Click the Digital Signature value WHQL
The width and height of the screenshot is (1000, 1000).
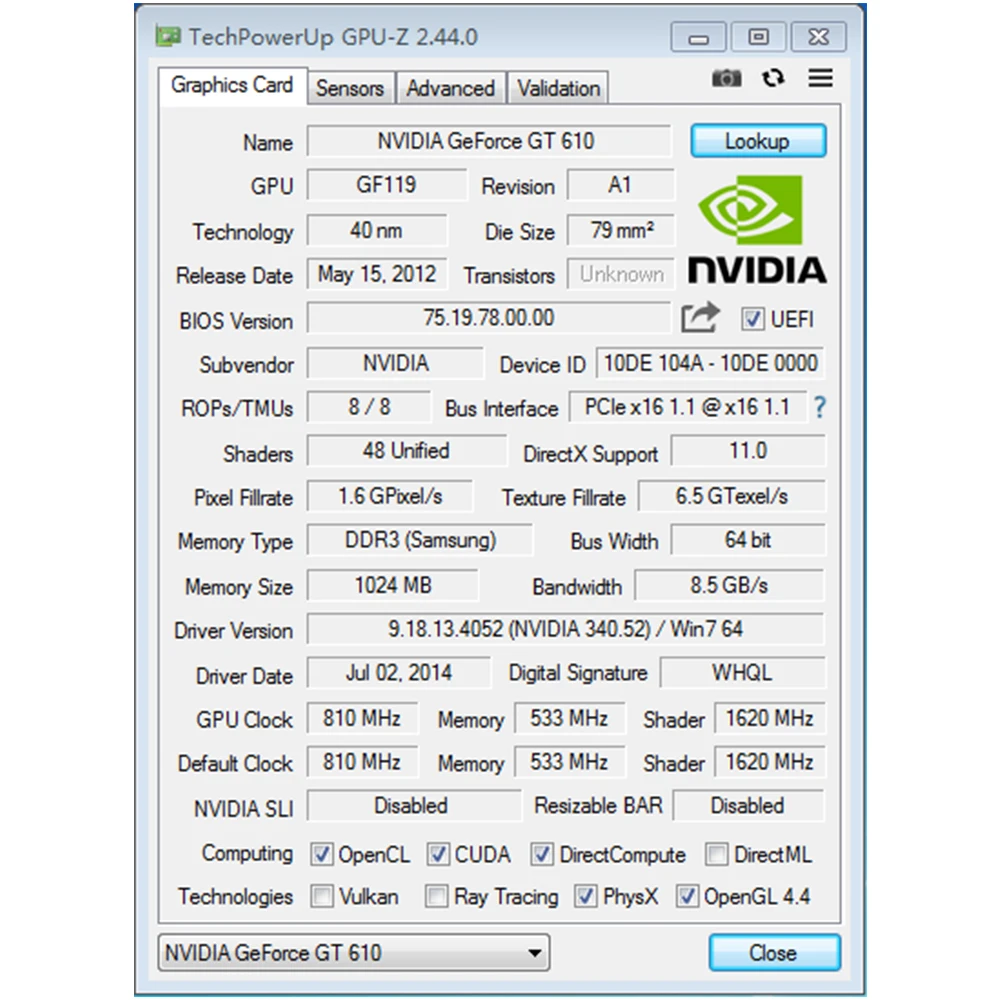click(742, 673)
